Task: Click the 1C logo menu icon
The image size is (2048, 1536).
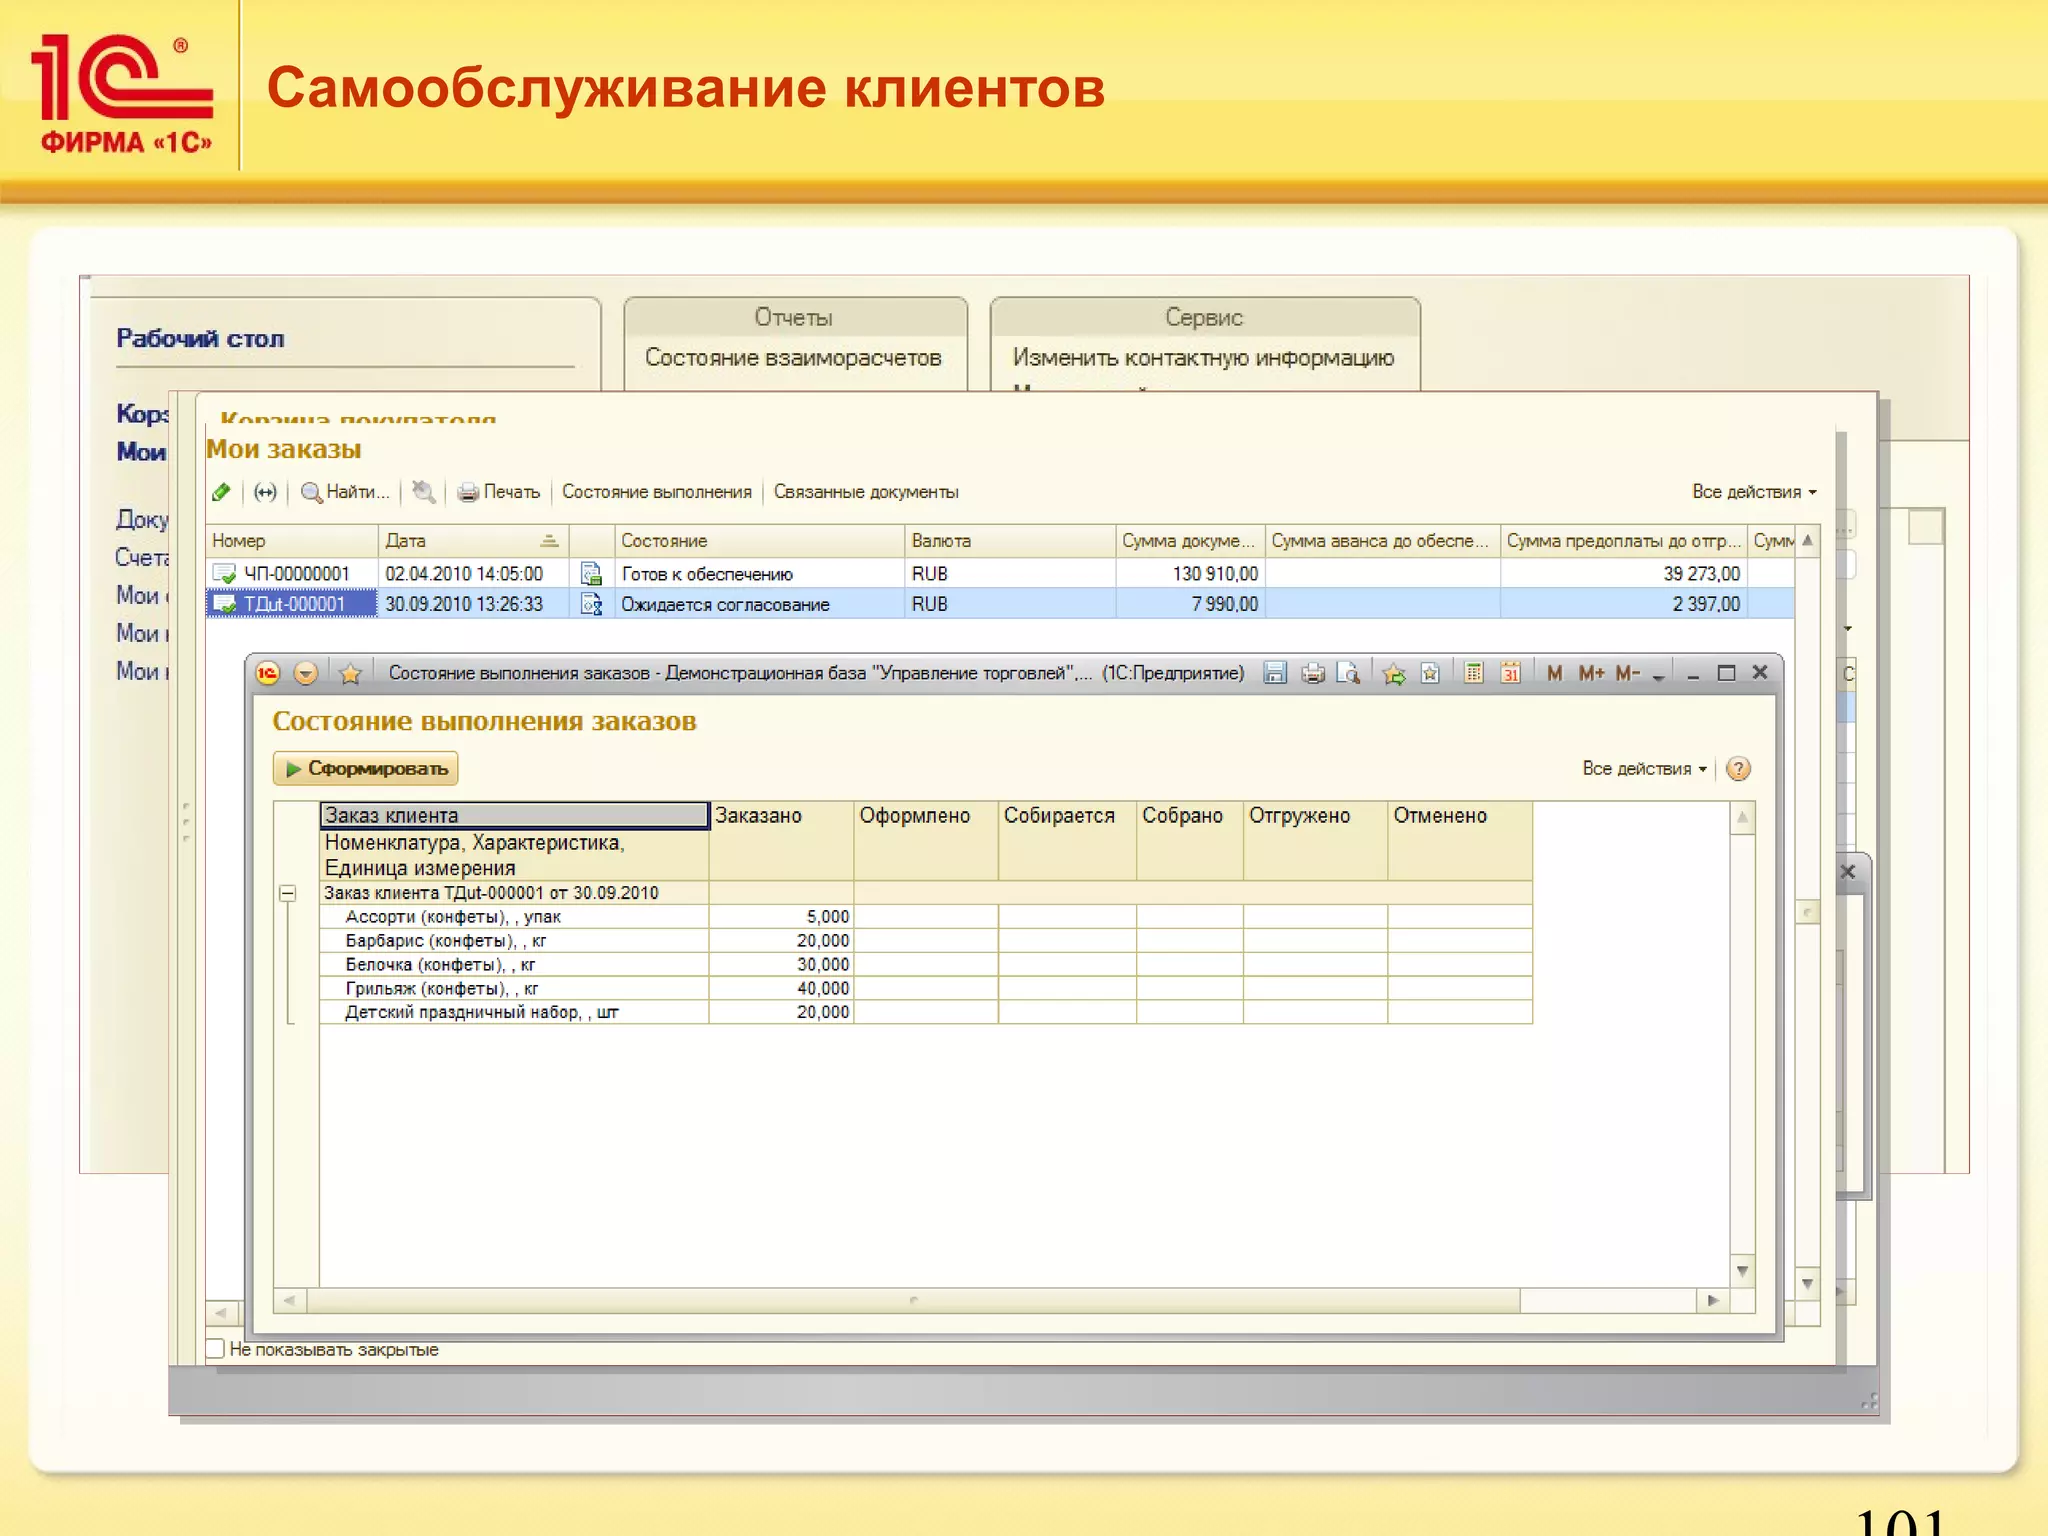Action: coord(267,673)
